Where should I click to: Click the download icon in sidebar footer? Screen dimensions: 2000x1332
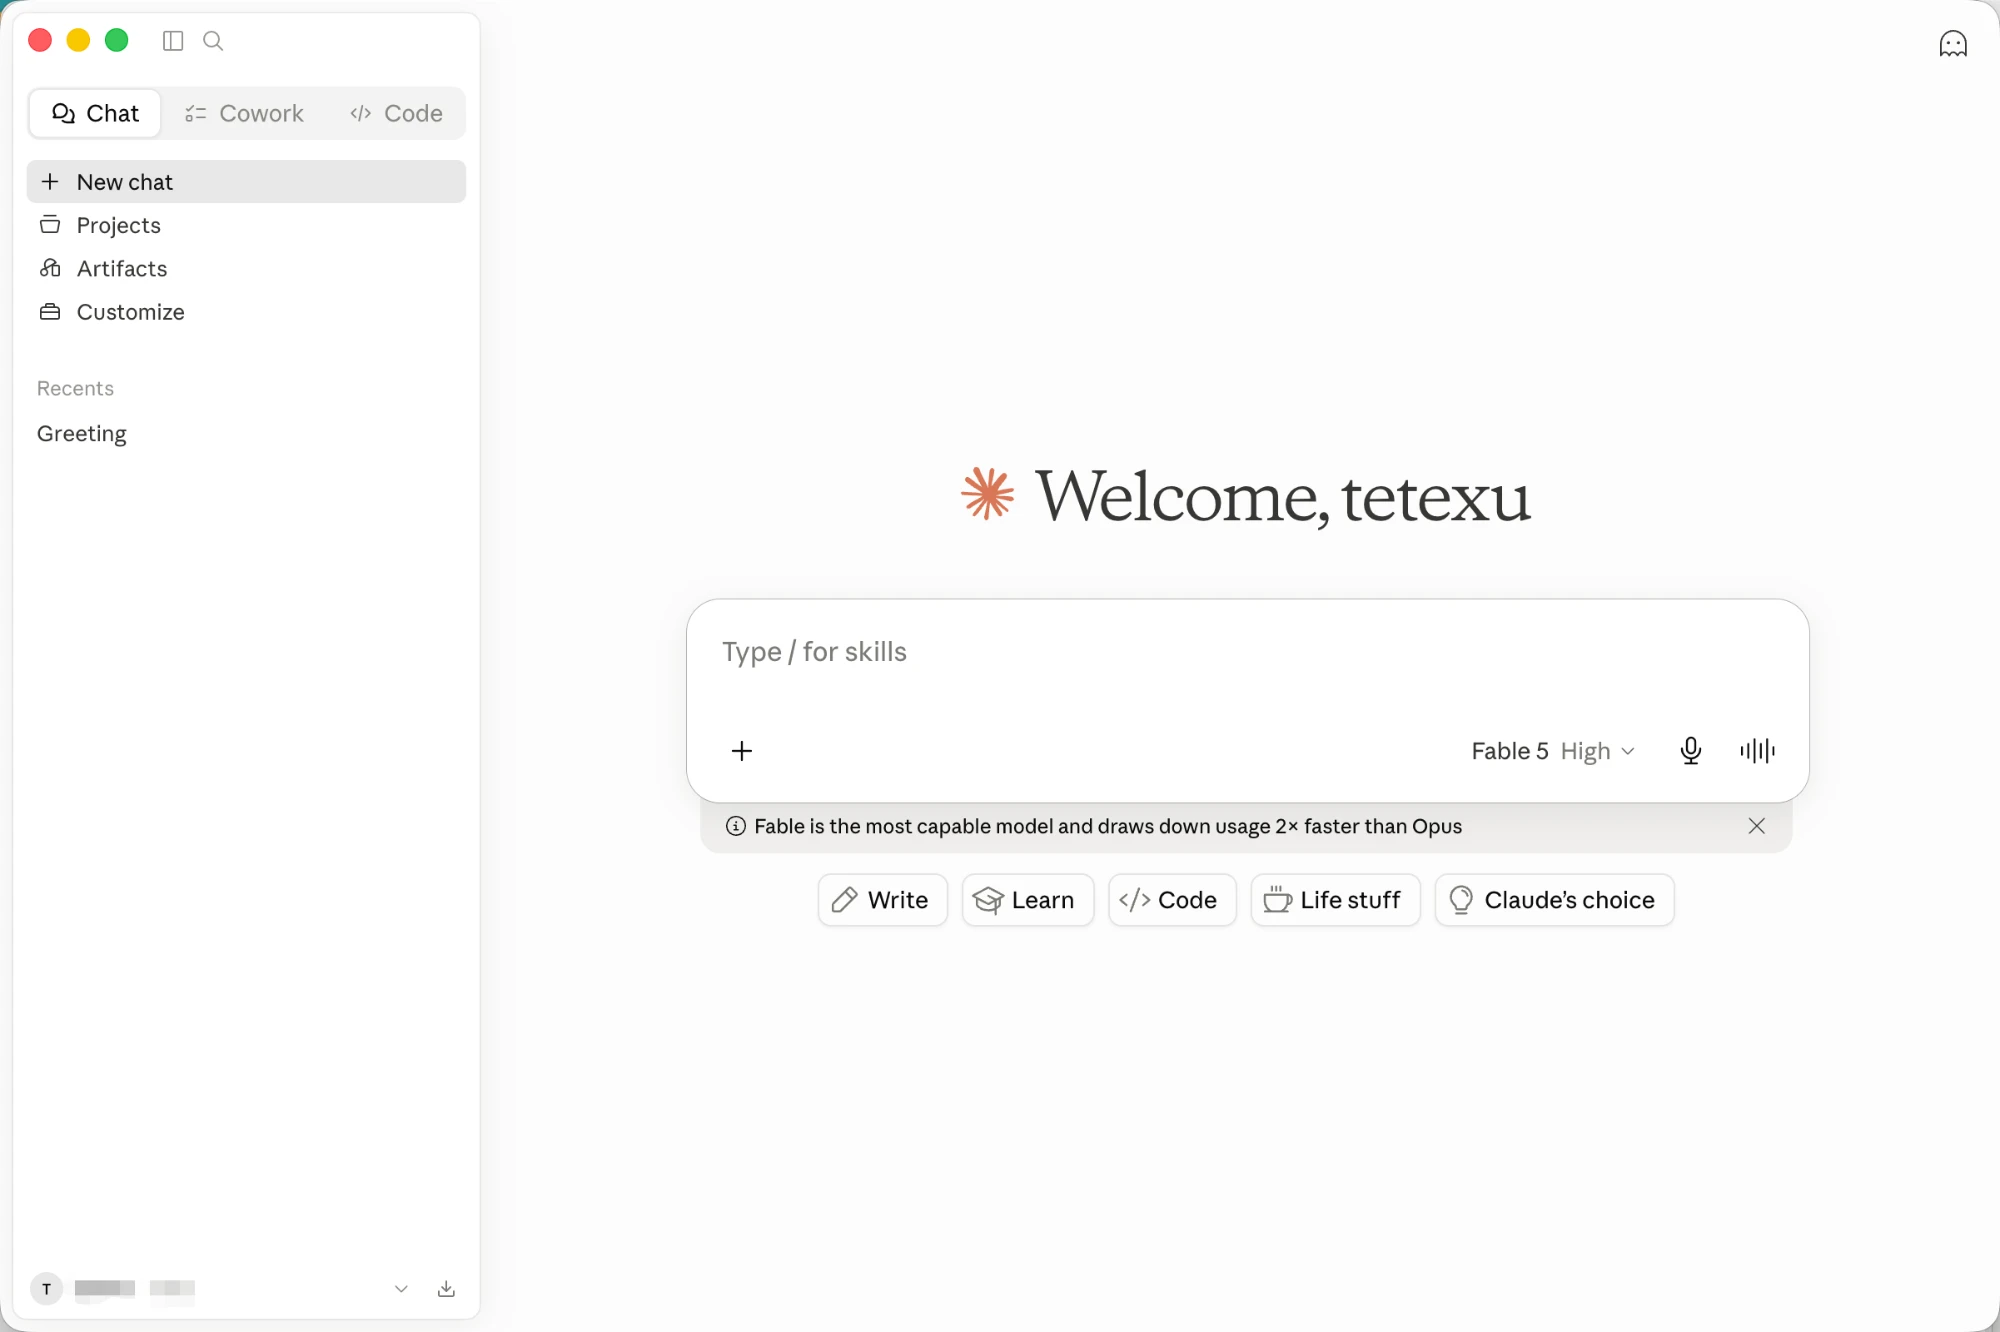446,1289
